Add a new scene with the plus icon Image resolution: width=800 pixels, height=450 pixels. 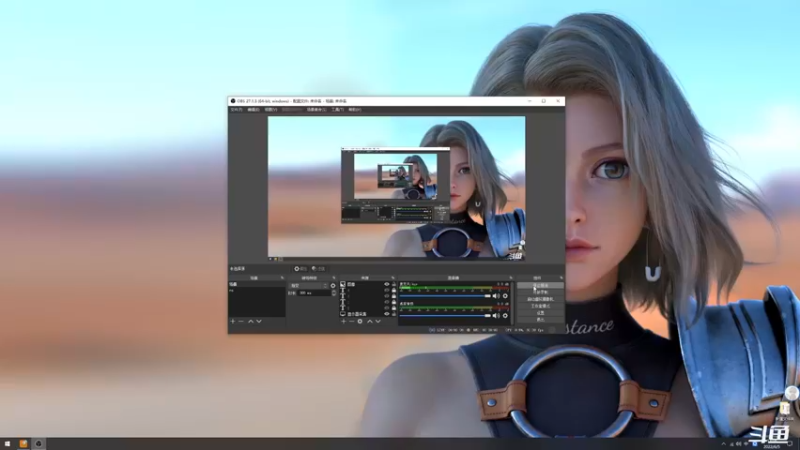coord(233,321)
